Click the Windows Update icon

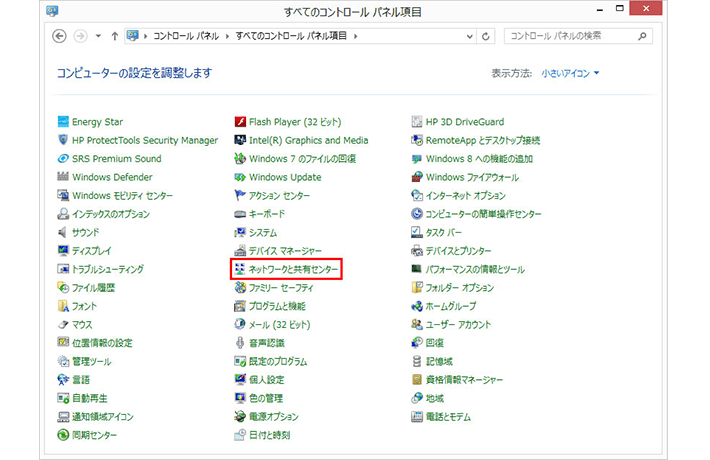(x=240, y=177)
